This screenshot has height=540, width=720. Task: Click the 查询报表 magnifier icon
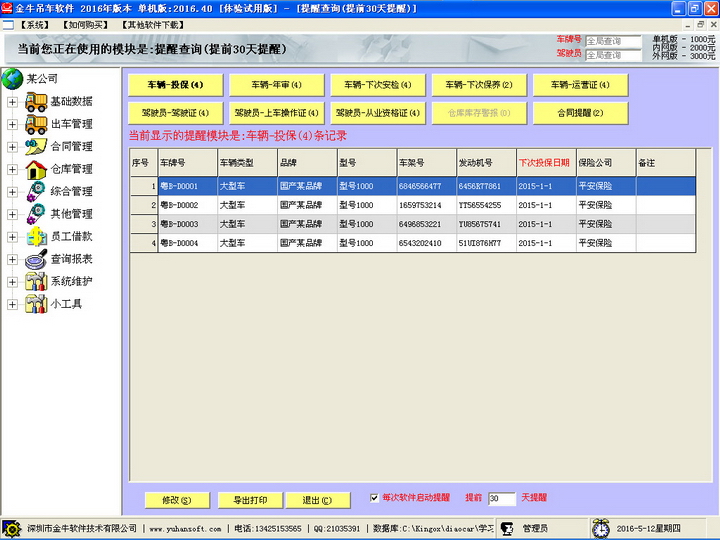pyautogui.click(x=37, y=260)
